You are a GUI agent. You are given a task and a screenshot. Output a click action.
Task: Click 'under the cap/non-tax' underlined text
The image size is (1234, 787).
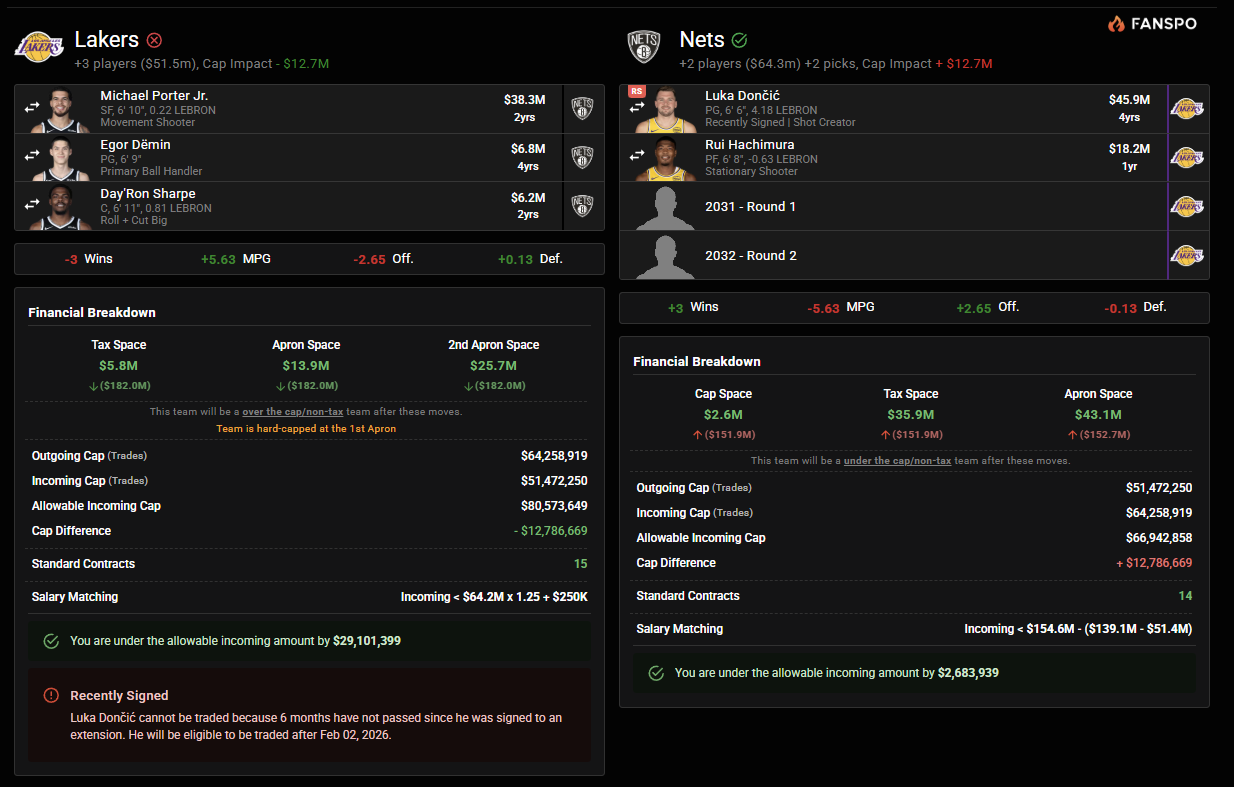pyautogui.click(x=897, y=460)
